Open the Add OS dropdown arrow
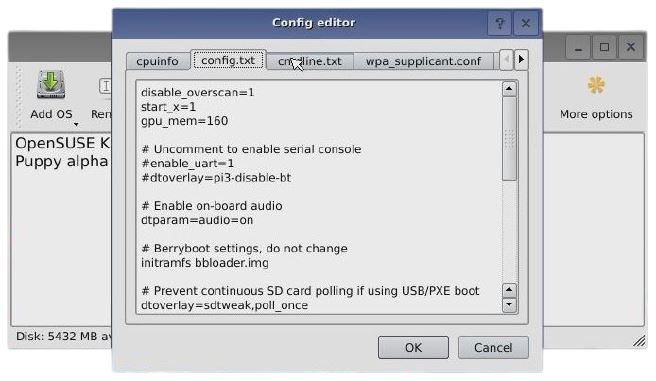The height and width of the screenshot is (381, 656). (x=76, y=124)
